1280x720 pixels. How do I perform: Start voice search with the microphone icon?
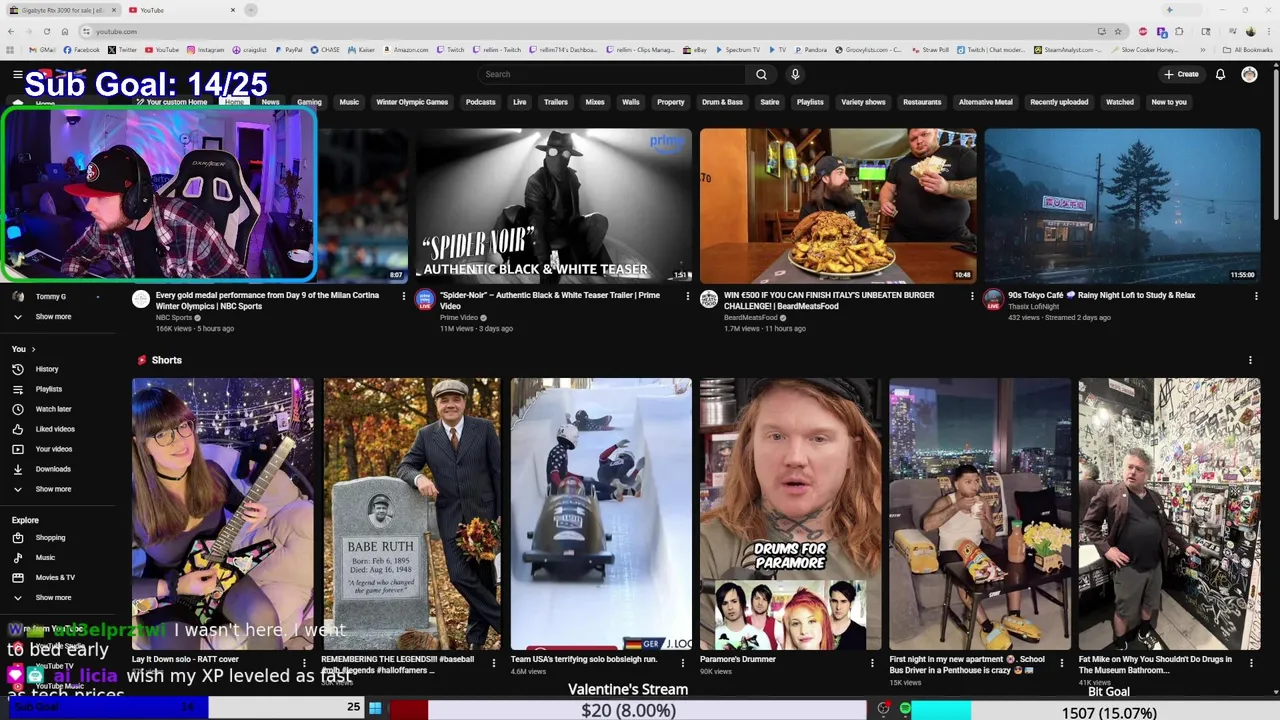795,74
